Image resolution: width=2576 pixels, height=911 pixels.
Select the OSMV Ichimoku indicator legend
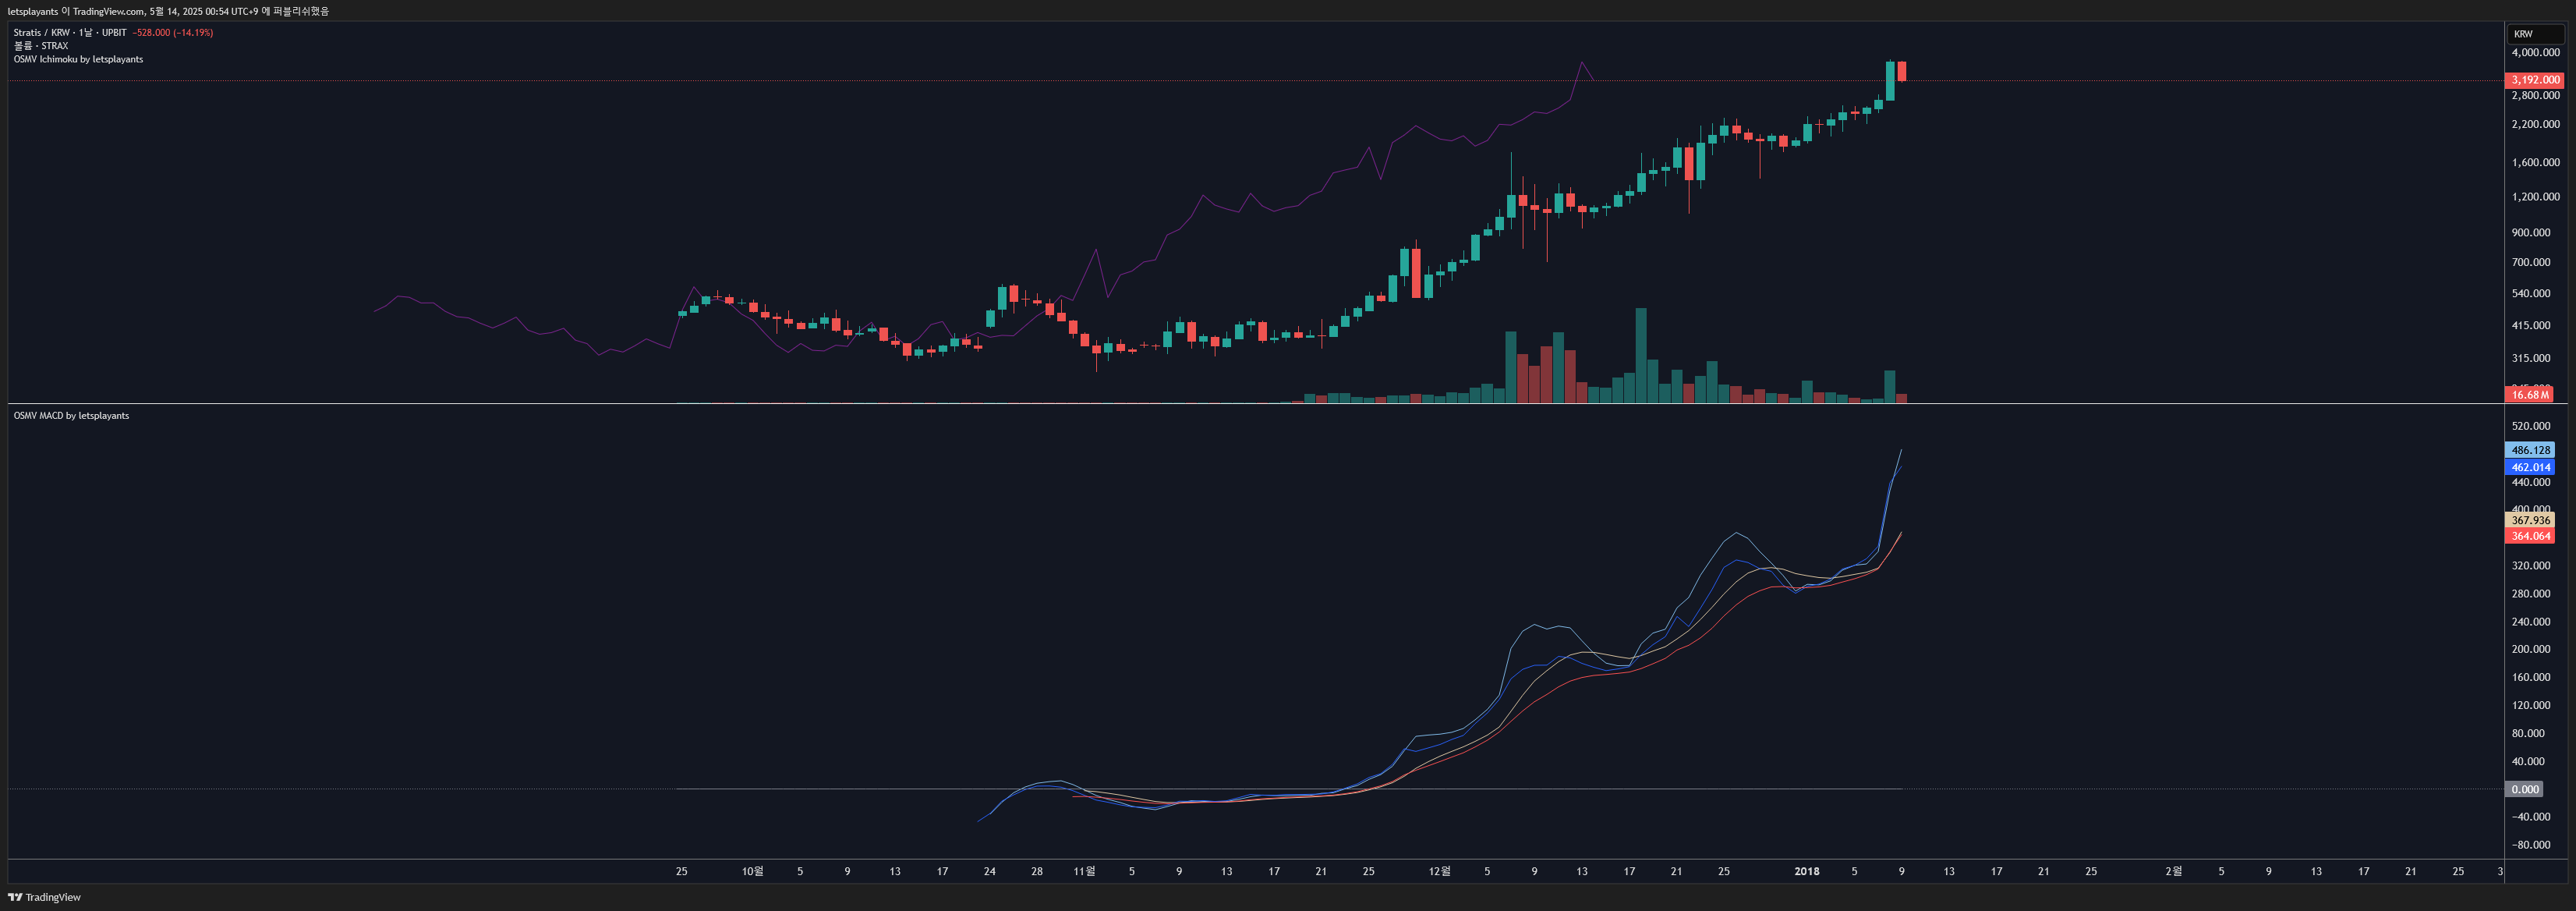tap(78, 59)
